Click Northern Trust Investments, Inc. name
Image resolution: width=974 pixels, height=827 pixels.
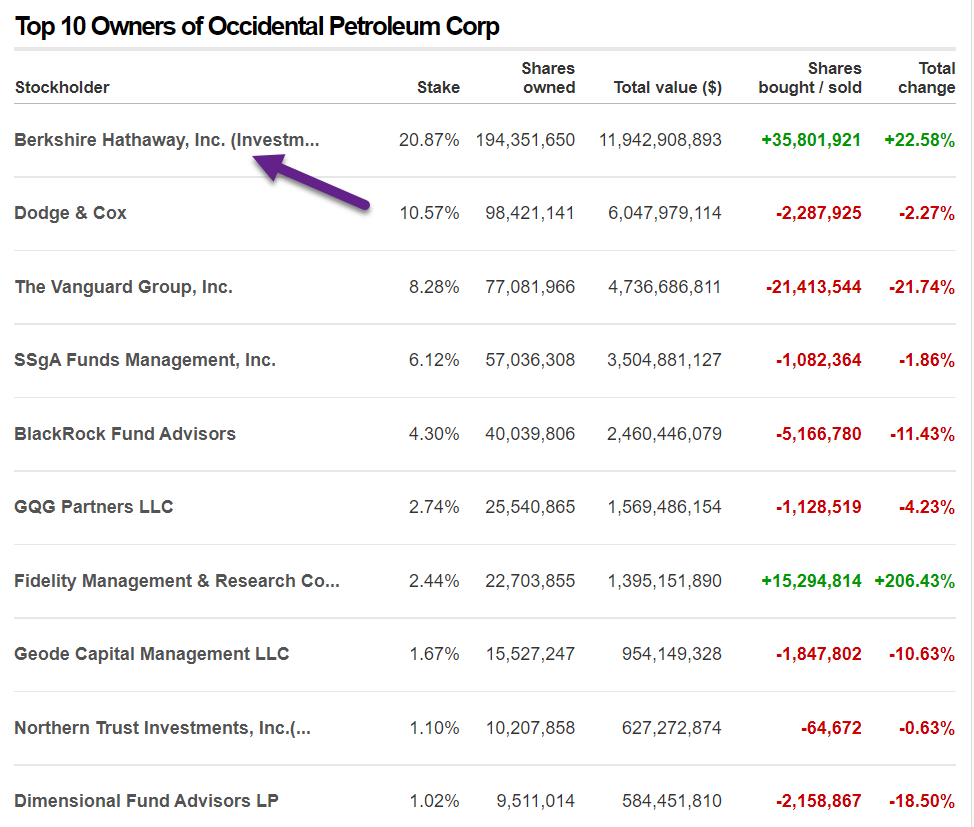(163, 728)
